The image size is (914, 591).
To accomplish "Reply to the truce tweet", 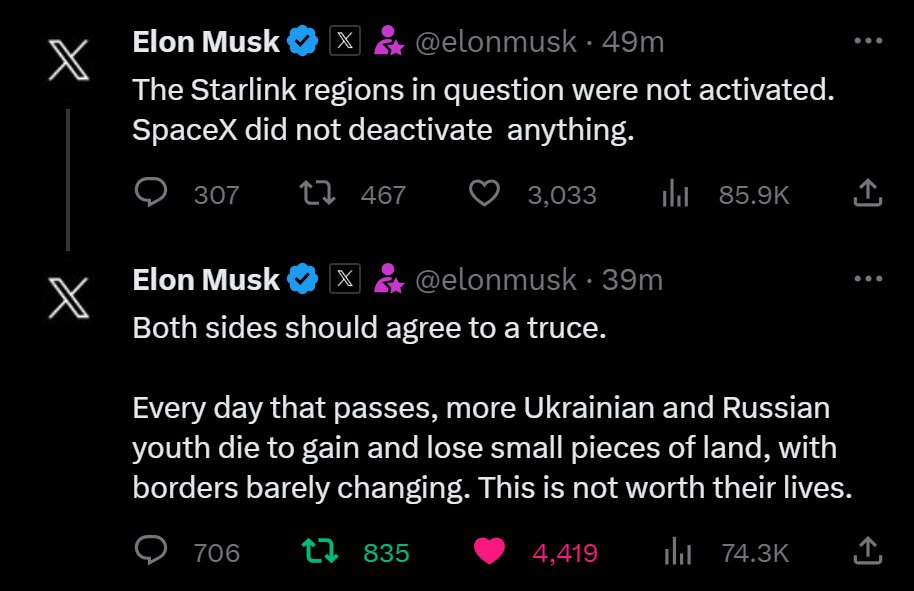I will tap(150, 551).
